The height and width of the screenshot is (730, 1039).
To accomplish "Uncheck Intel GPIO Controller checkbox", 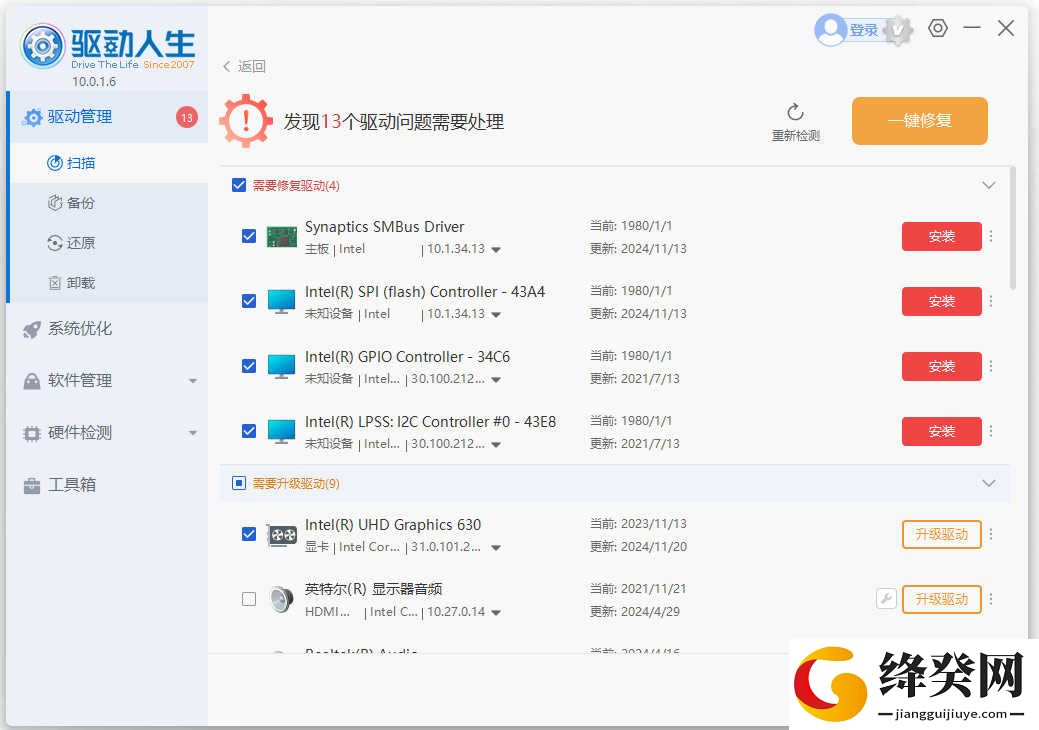I will point(249,366).
